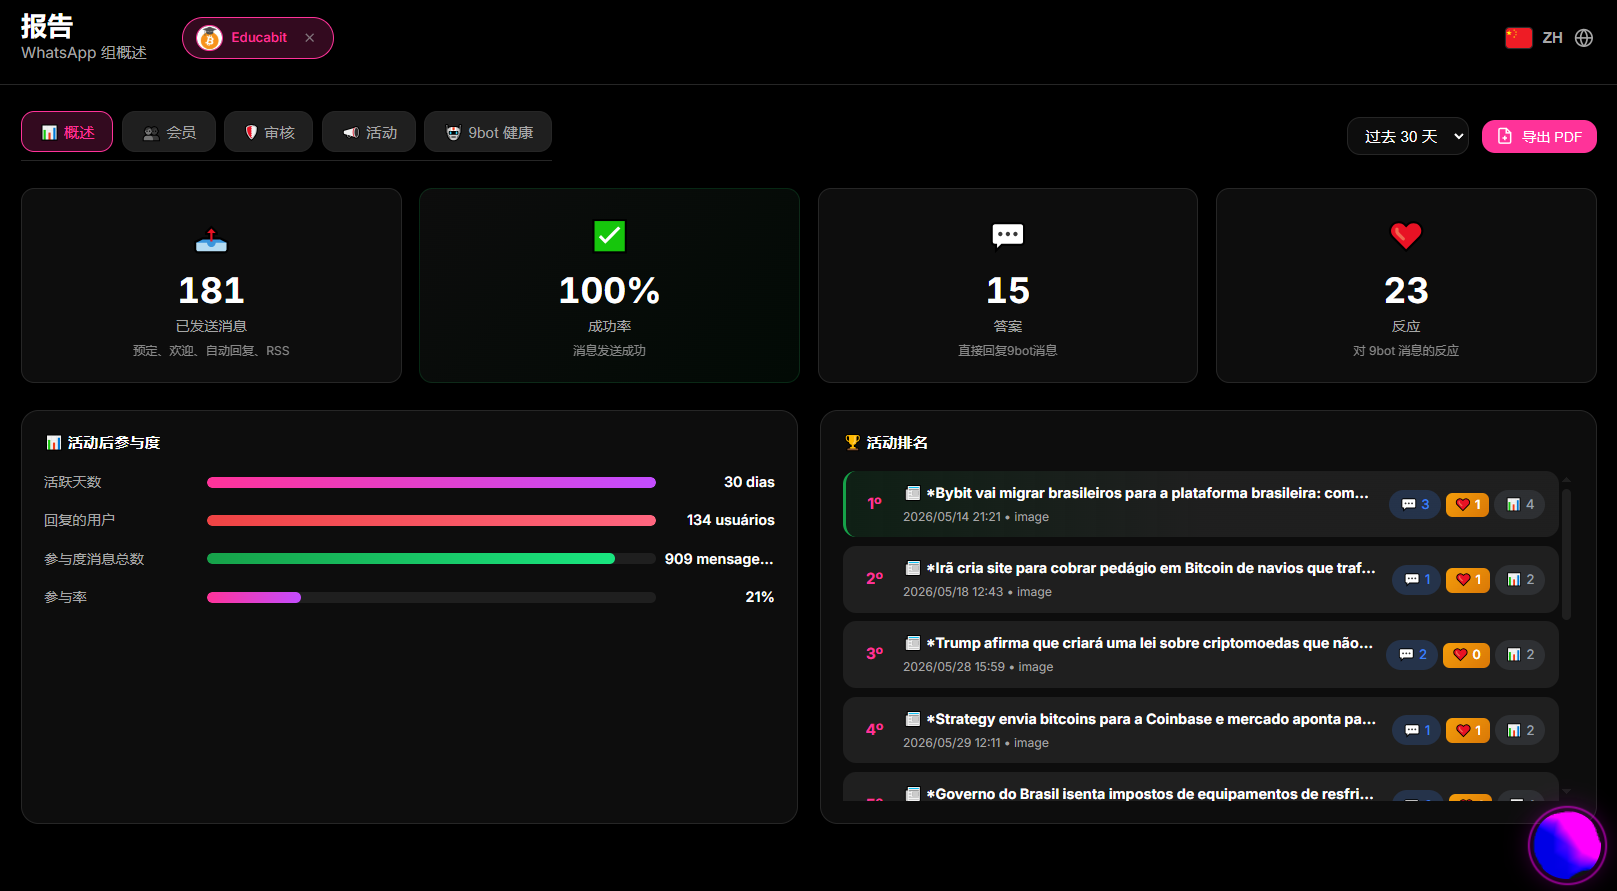This screenshot has height=891, width=1617.
Task: Click replies badge on Trump campaign
Action: click(x=1412, y=654)
